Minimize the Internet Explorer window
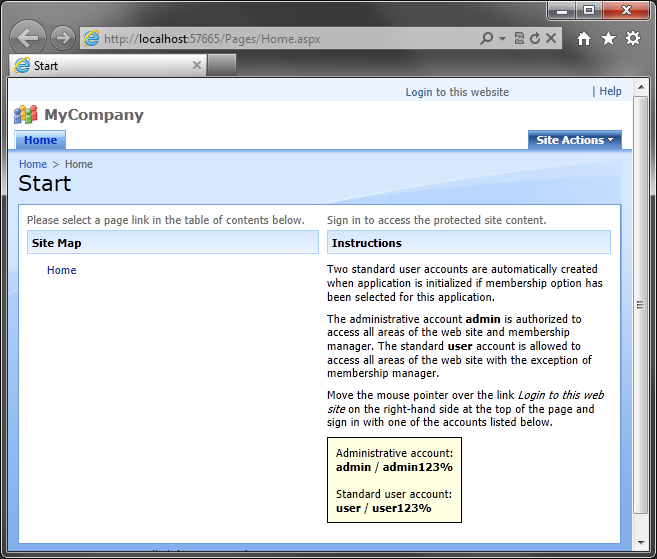657x559 pixels. [x=562, y=11]
